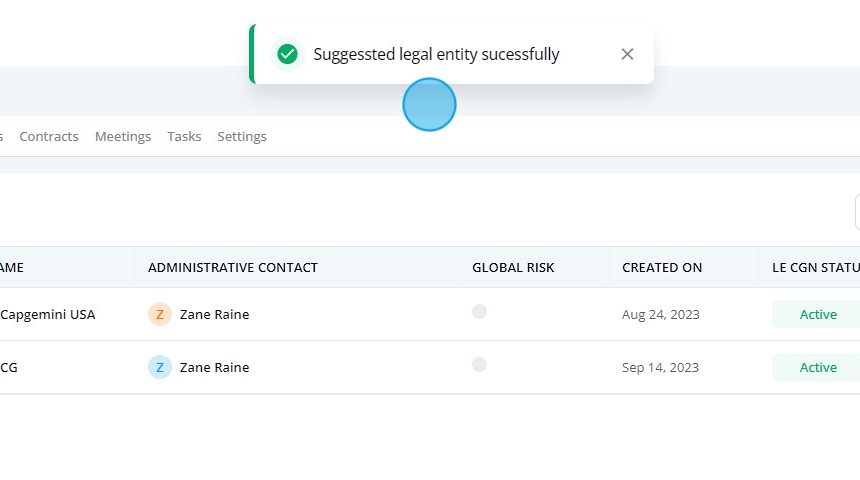Go to the Tasks tab
Screen dimensions: 860x480
tap(184, 136)
